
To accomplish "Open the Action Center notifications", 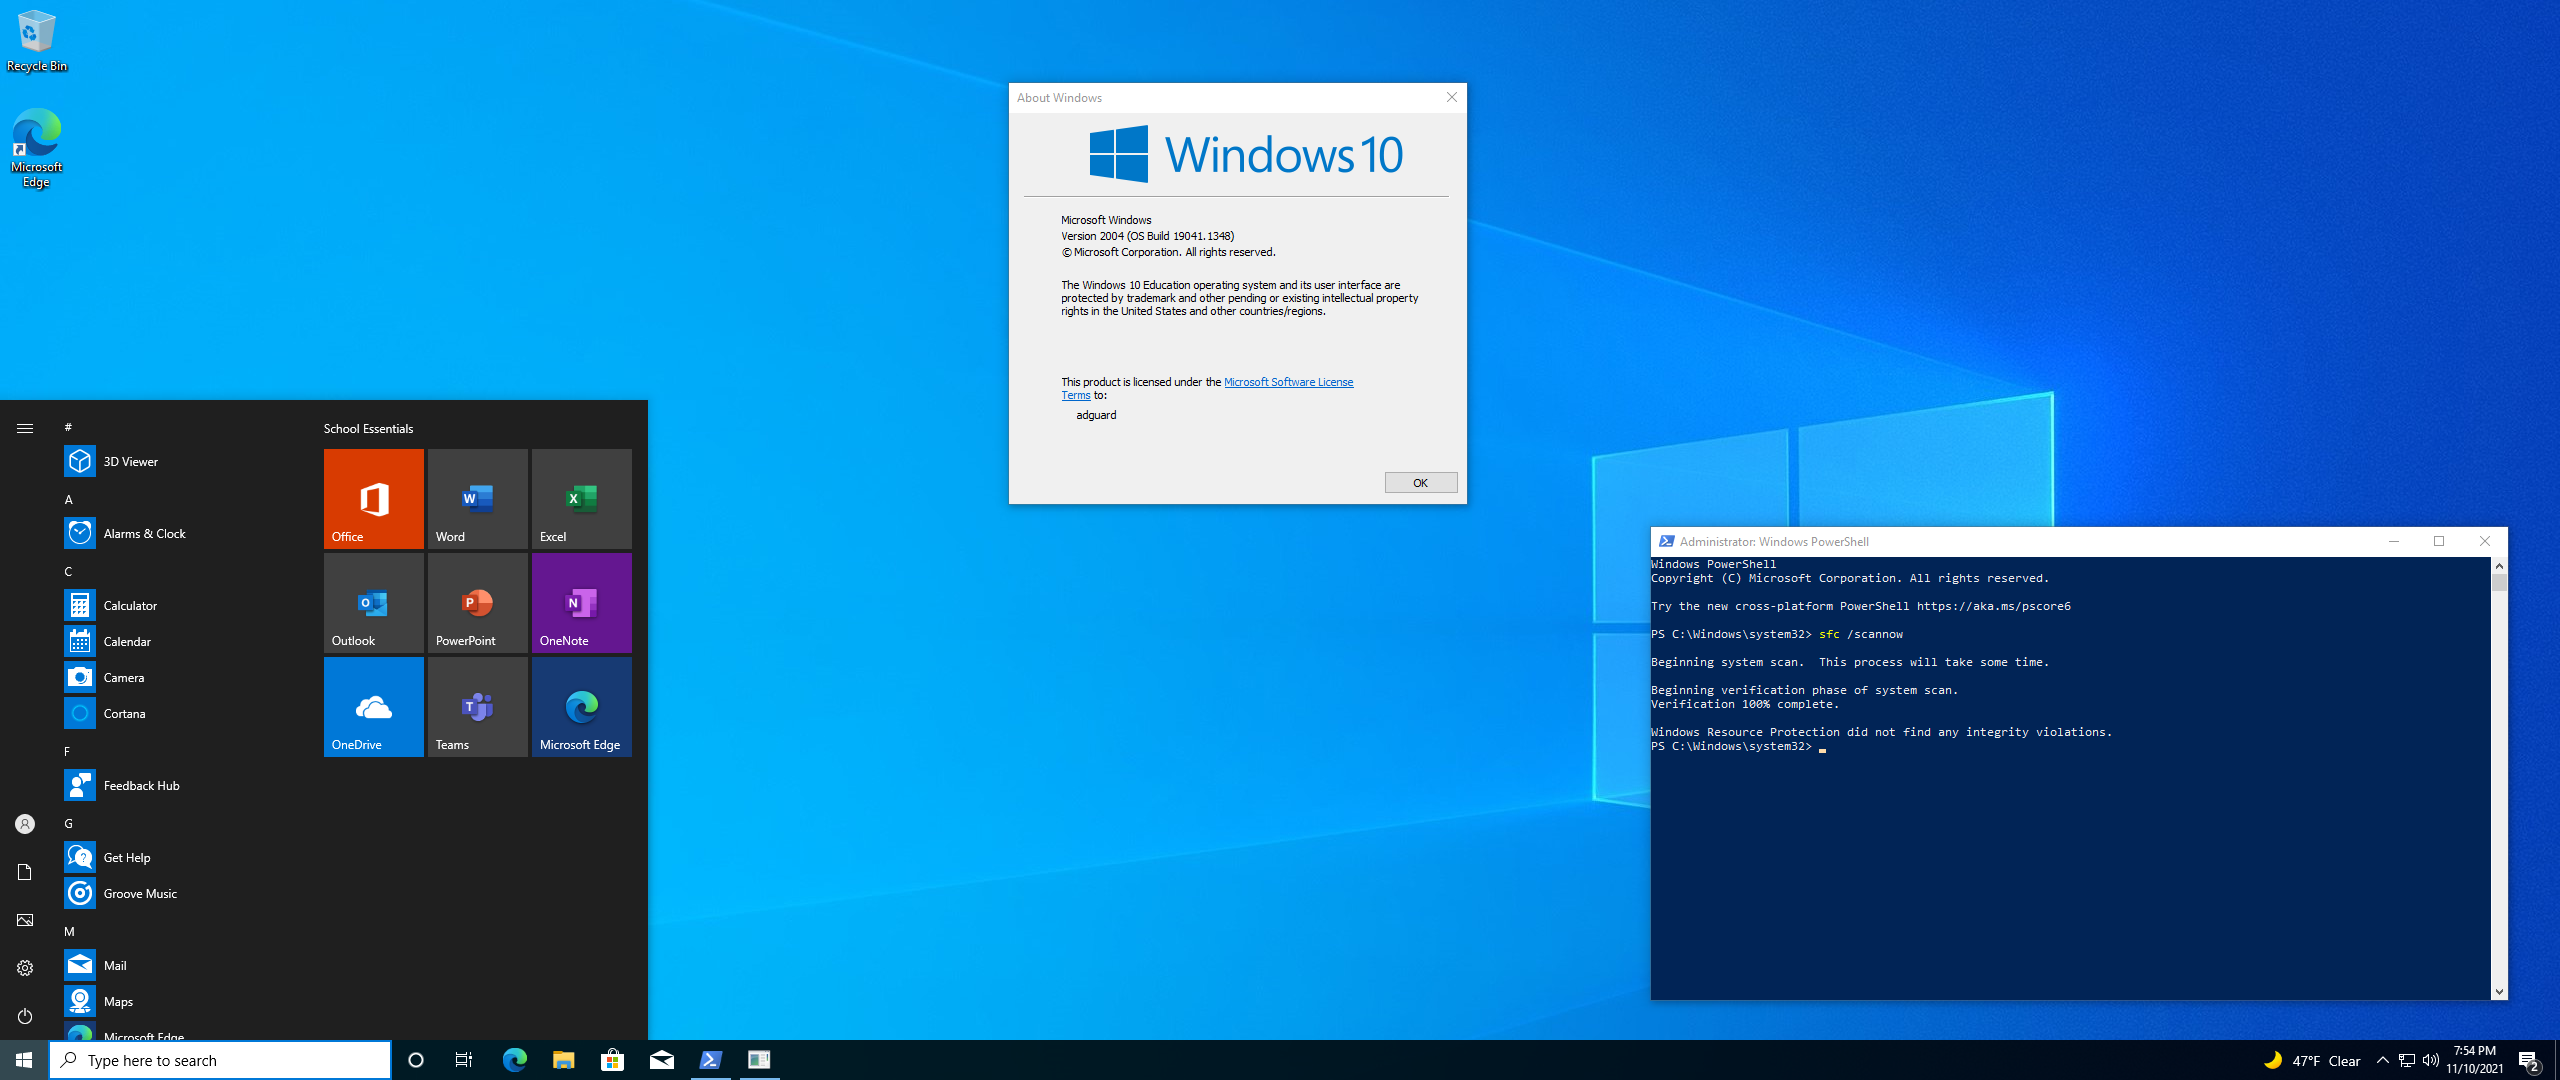I will coord(2530,1060).
